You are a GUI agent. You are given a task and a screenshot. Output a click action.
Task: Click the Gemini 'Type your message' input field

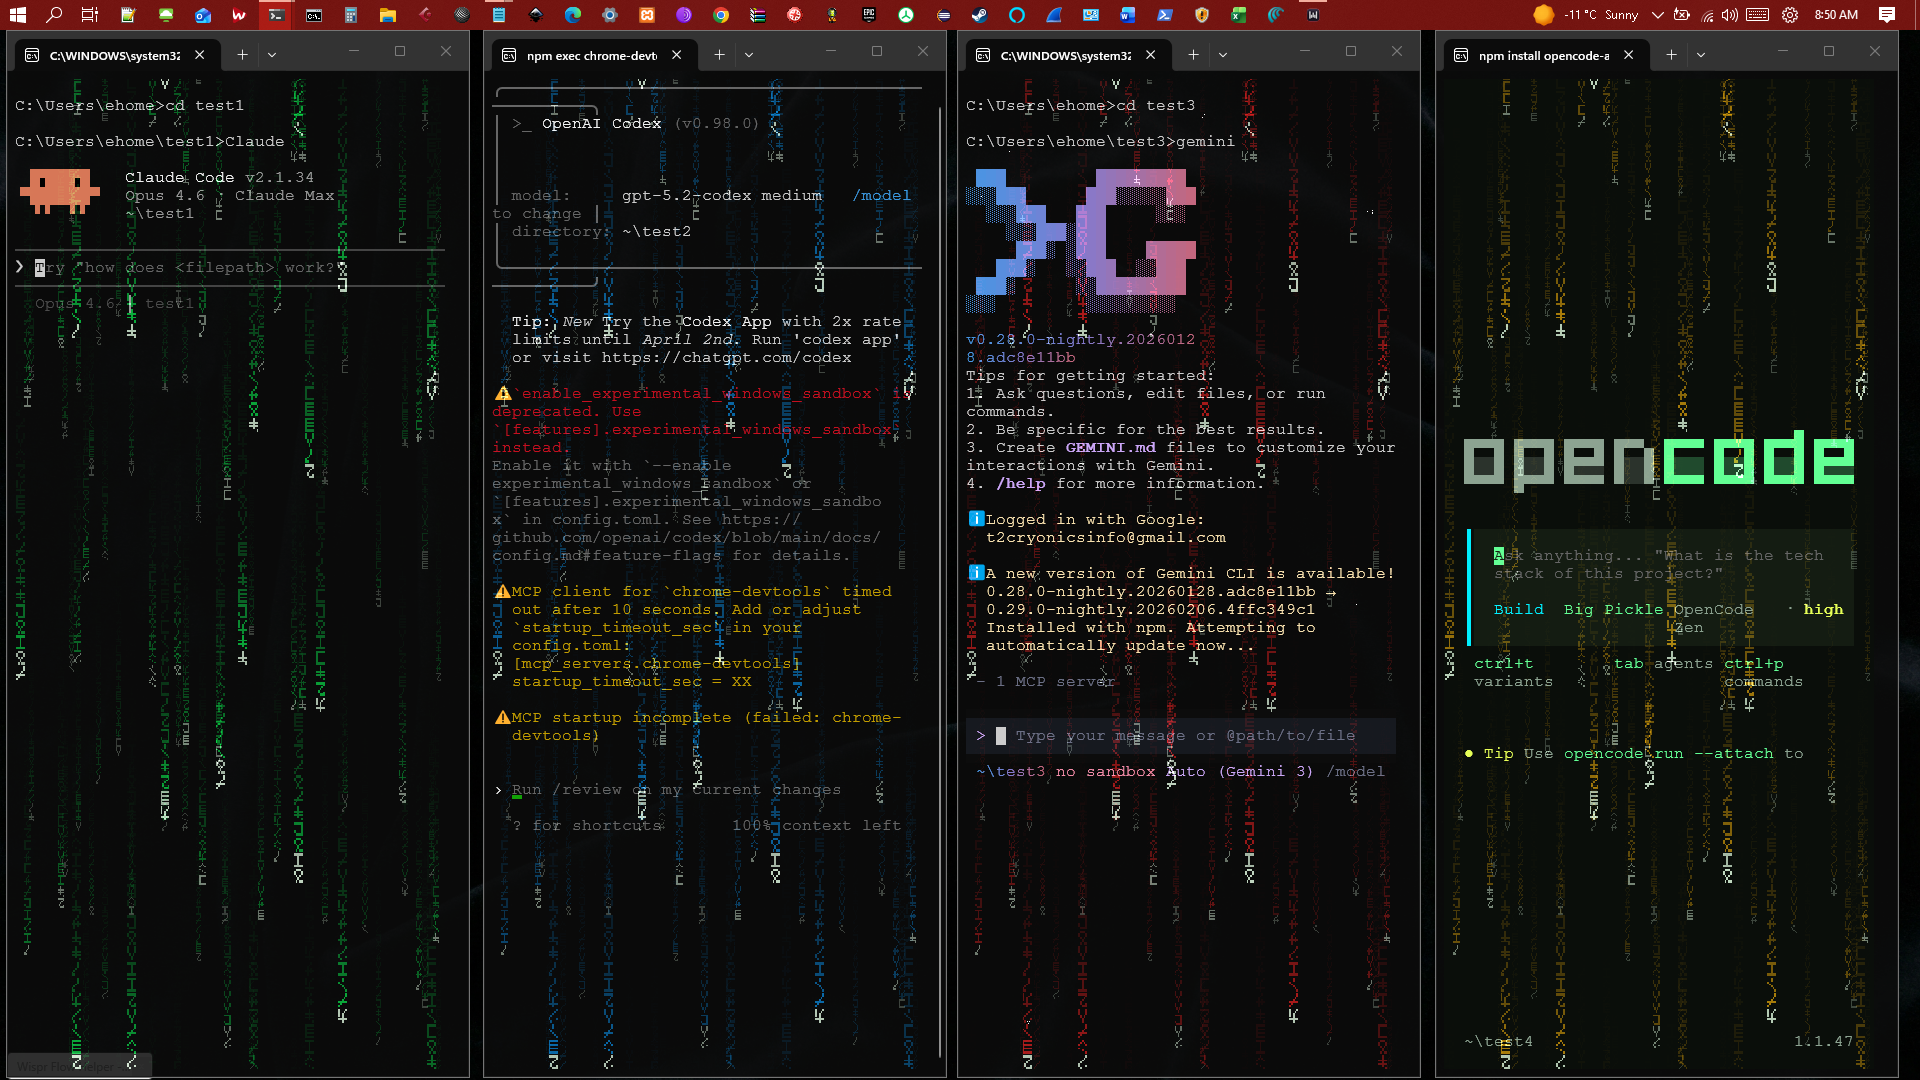coord(1180,735)
